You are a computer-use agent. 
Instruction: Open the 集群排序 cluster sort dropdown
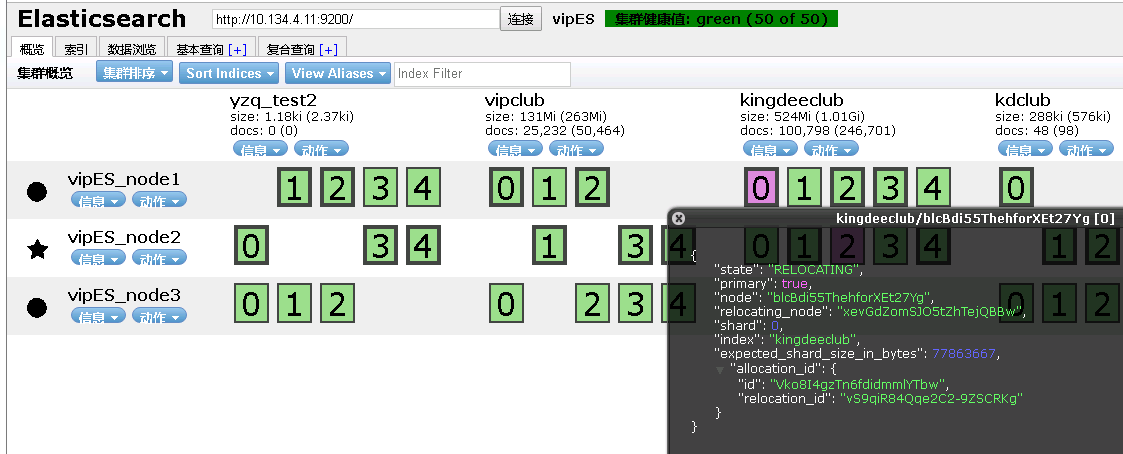[x=135, y=72]
